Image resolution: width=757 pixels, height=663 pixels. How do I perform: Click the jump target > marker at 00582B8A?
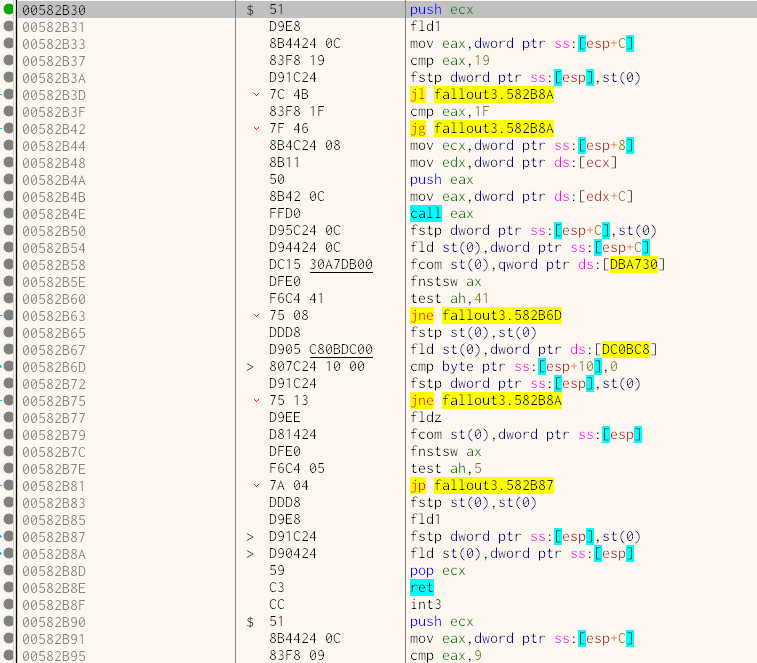point(250,553)
